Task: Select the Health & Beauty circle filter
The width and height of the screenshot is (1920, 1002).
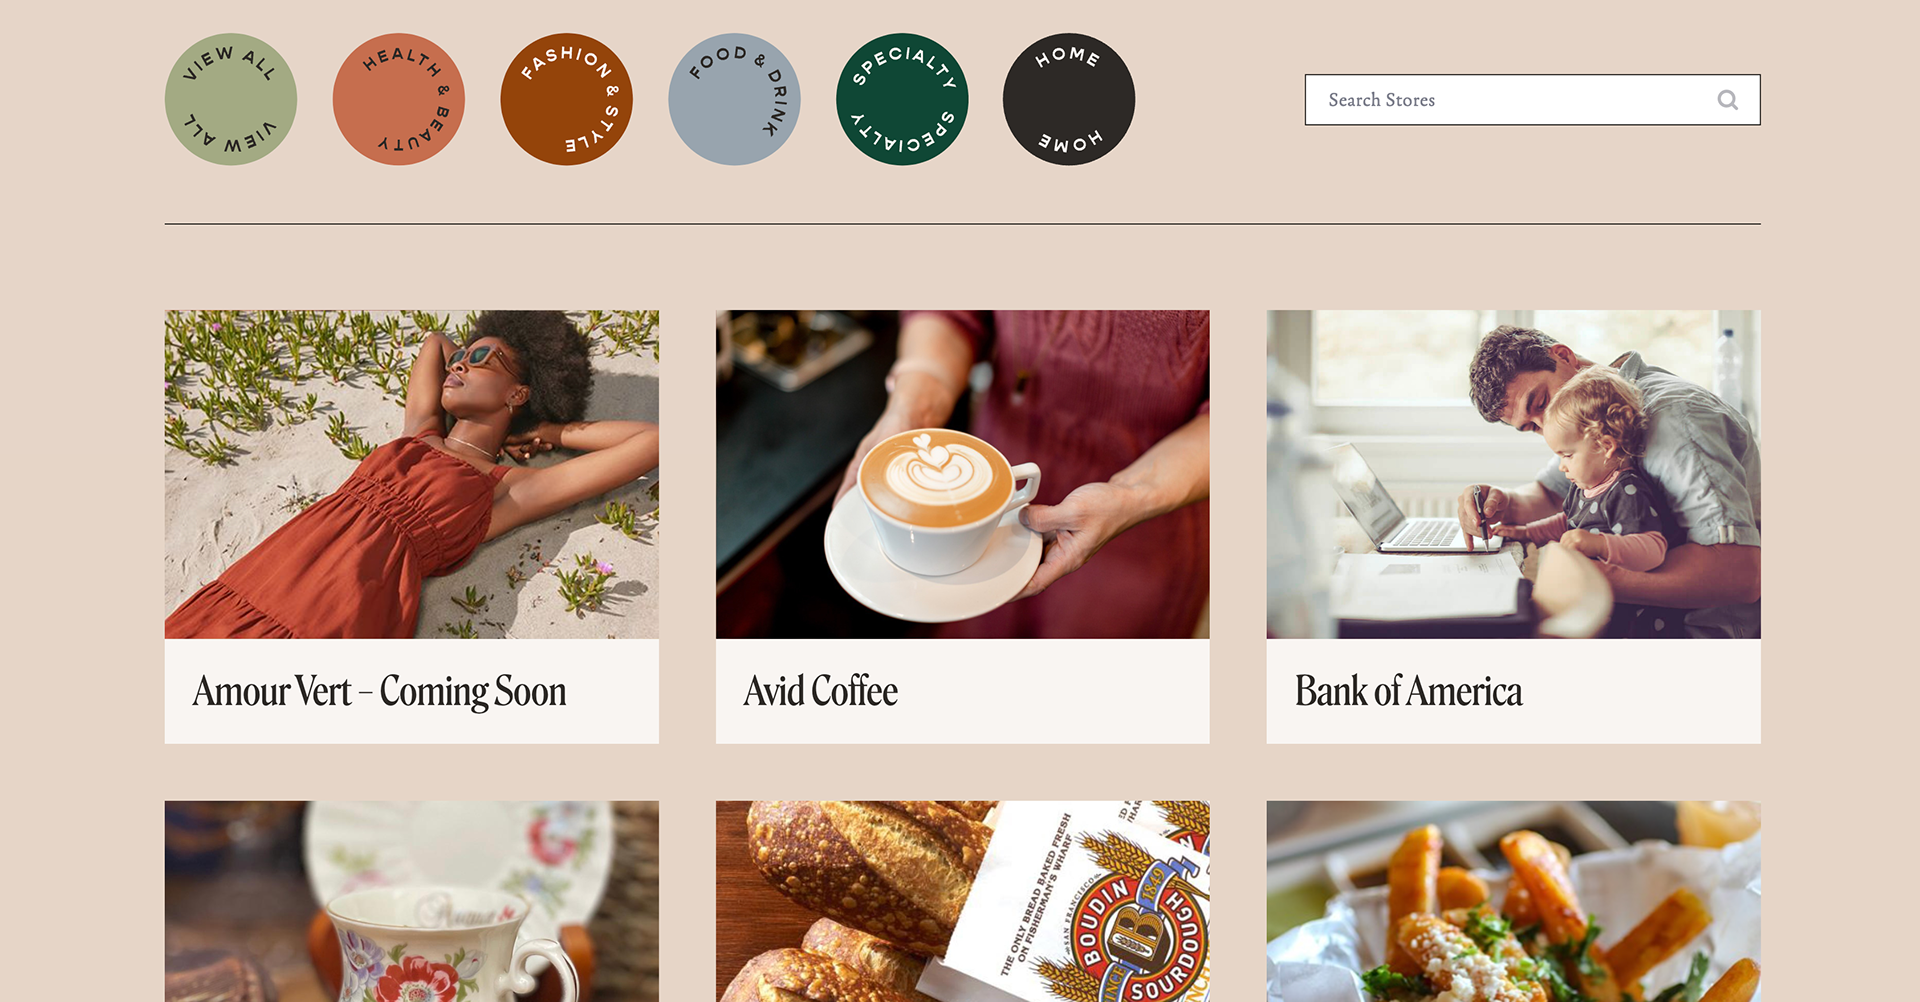Action: (x=399, y=99)
